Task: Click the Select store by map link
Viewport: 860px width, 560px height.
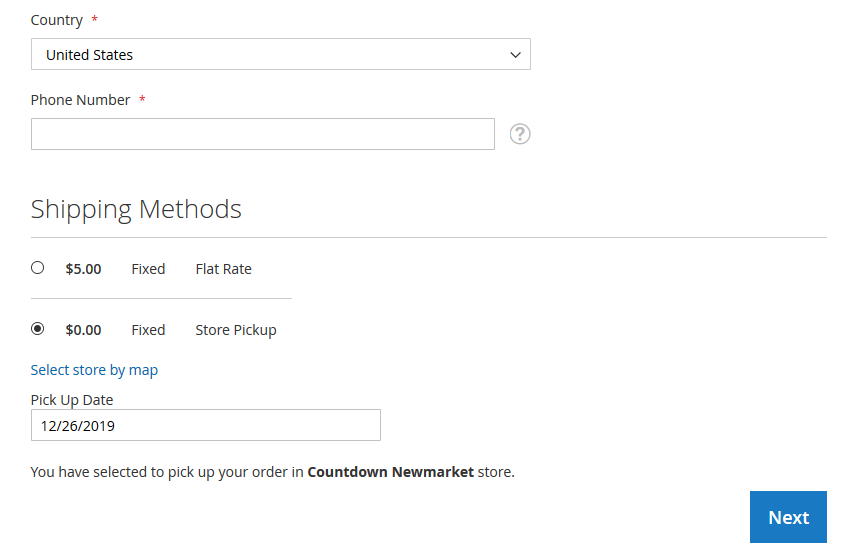Action: coord(94,370)
